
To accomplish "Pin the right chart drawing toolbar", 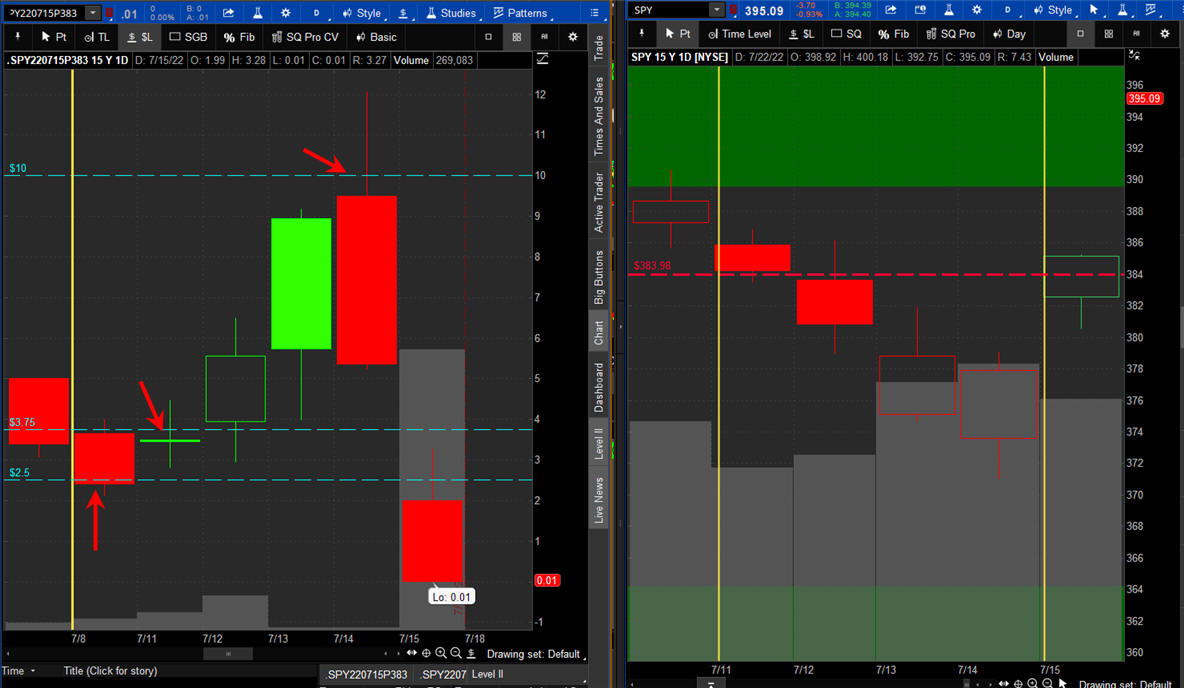I will (x=642, y=33).
